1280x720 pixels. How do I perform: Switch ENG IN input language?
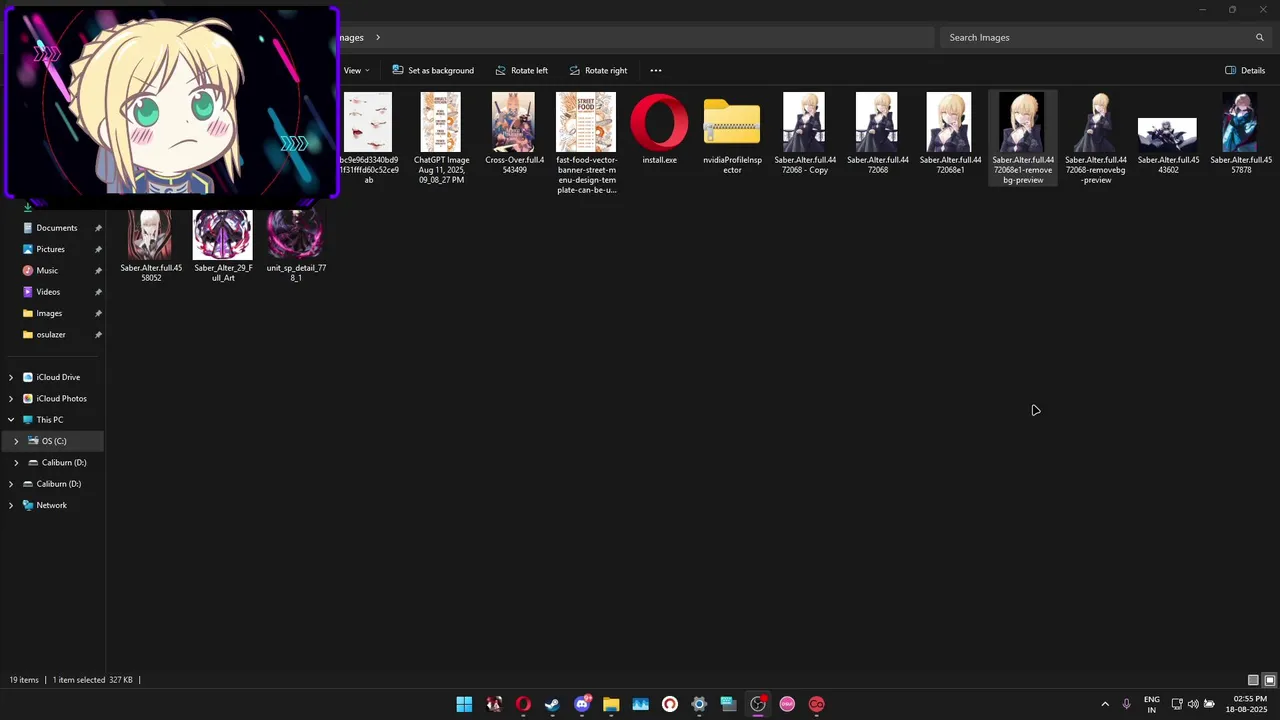tap(1152, 704)
